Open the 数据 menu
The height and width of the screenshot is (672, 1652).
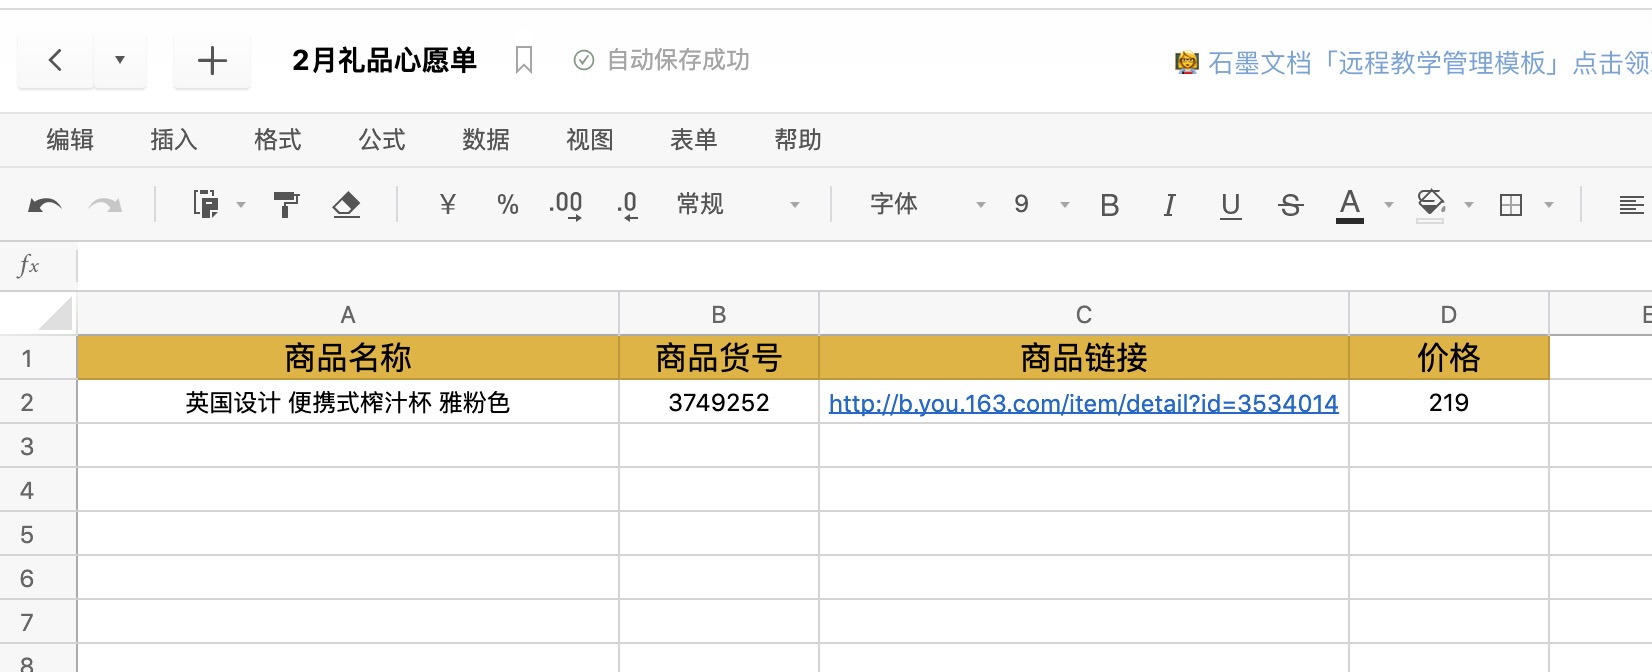click(x=486, y=140)
